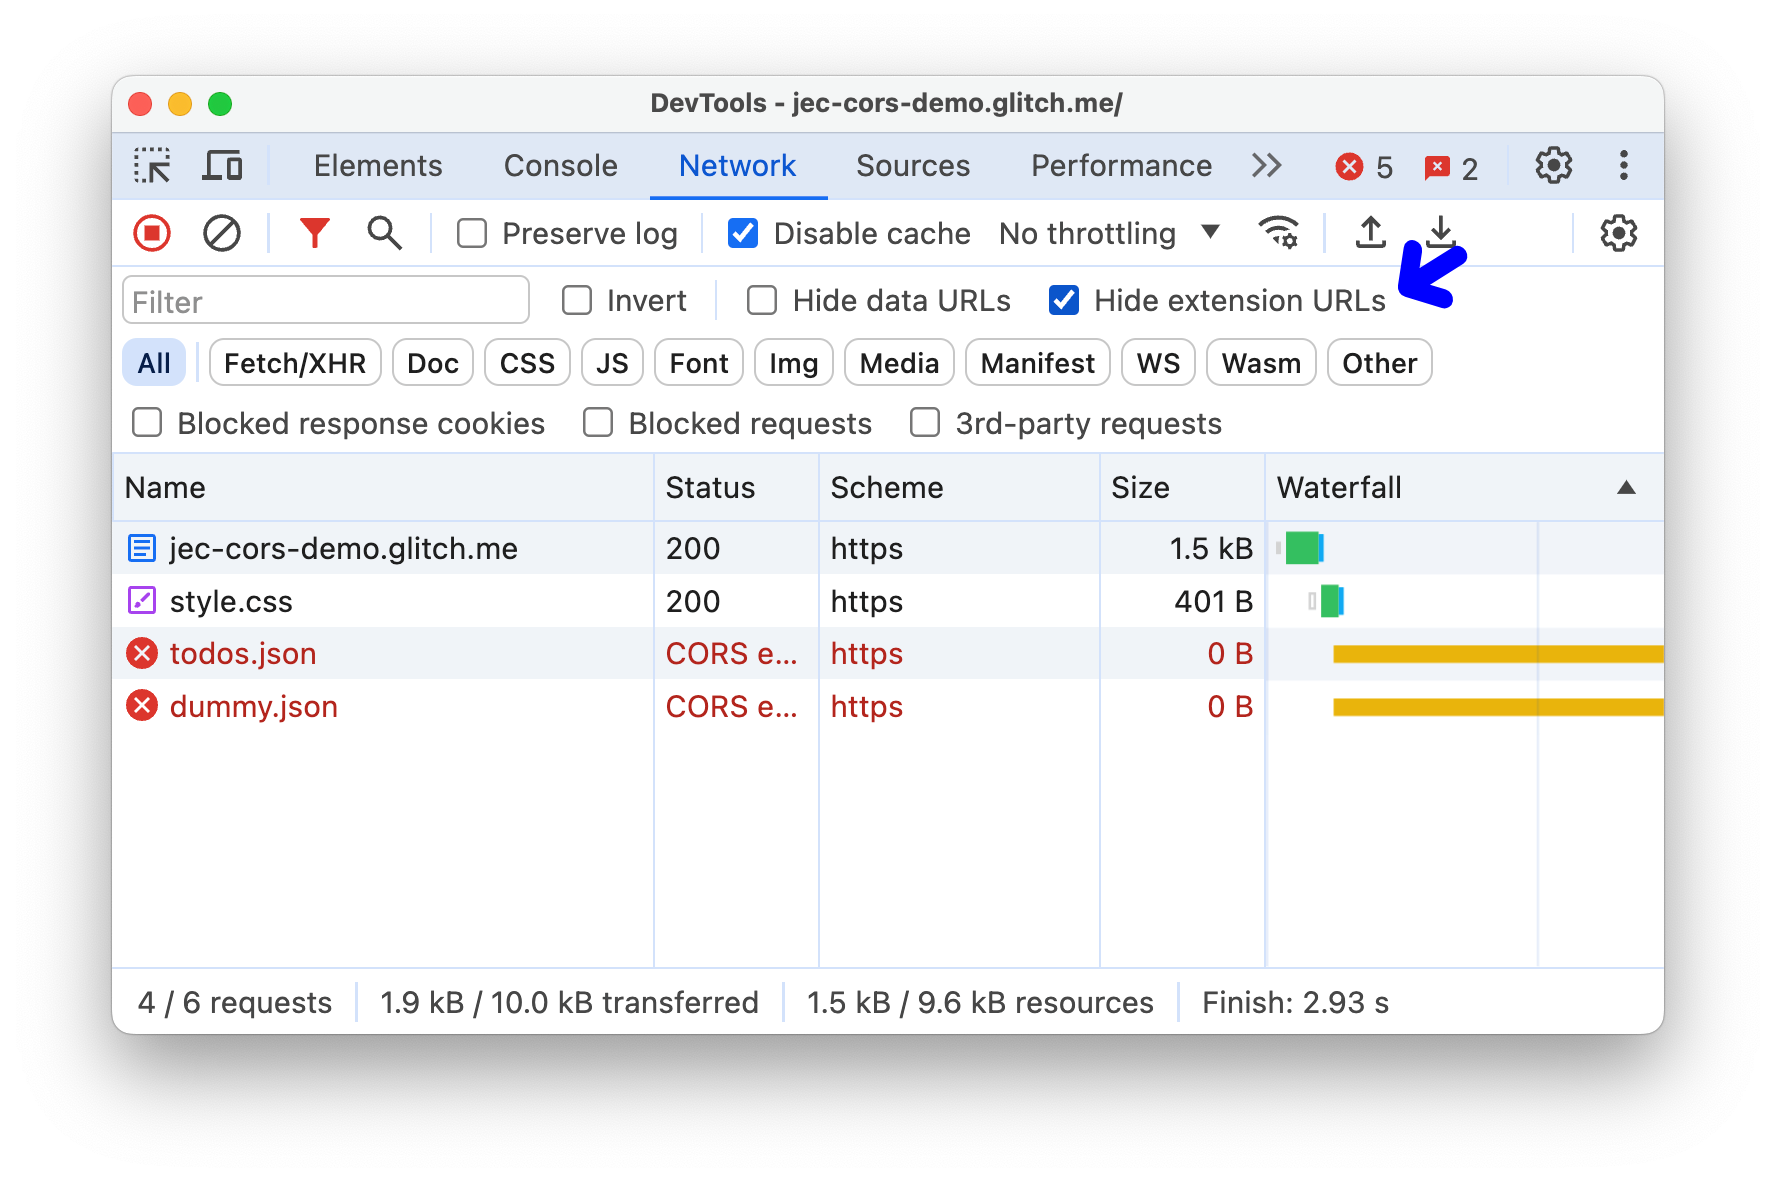Enable the Preserve log checkbox
This screenshot has width=1776, height=1182.
(x=471, y=233)
